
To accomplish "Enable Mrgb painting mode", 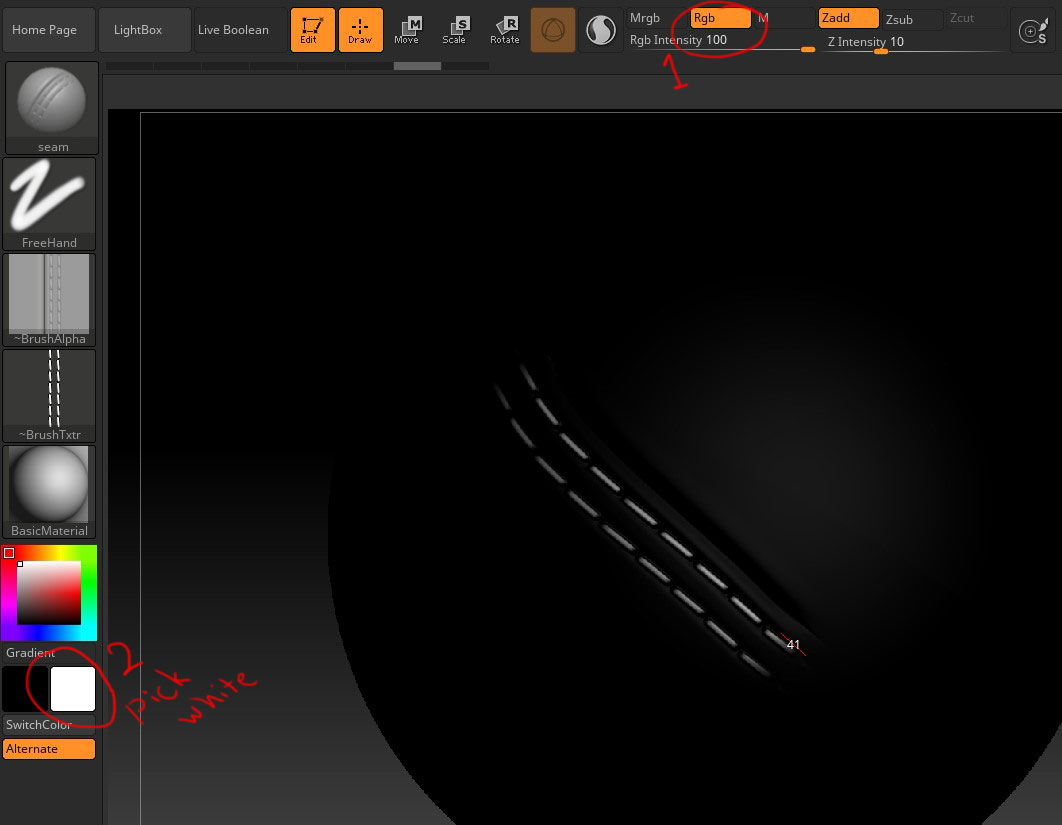I will 656,18.
